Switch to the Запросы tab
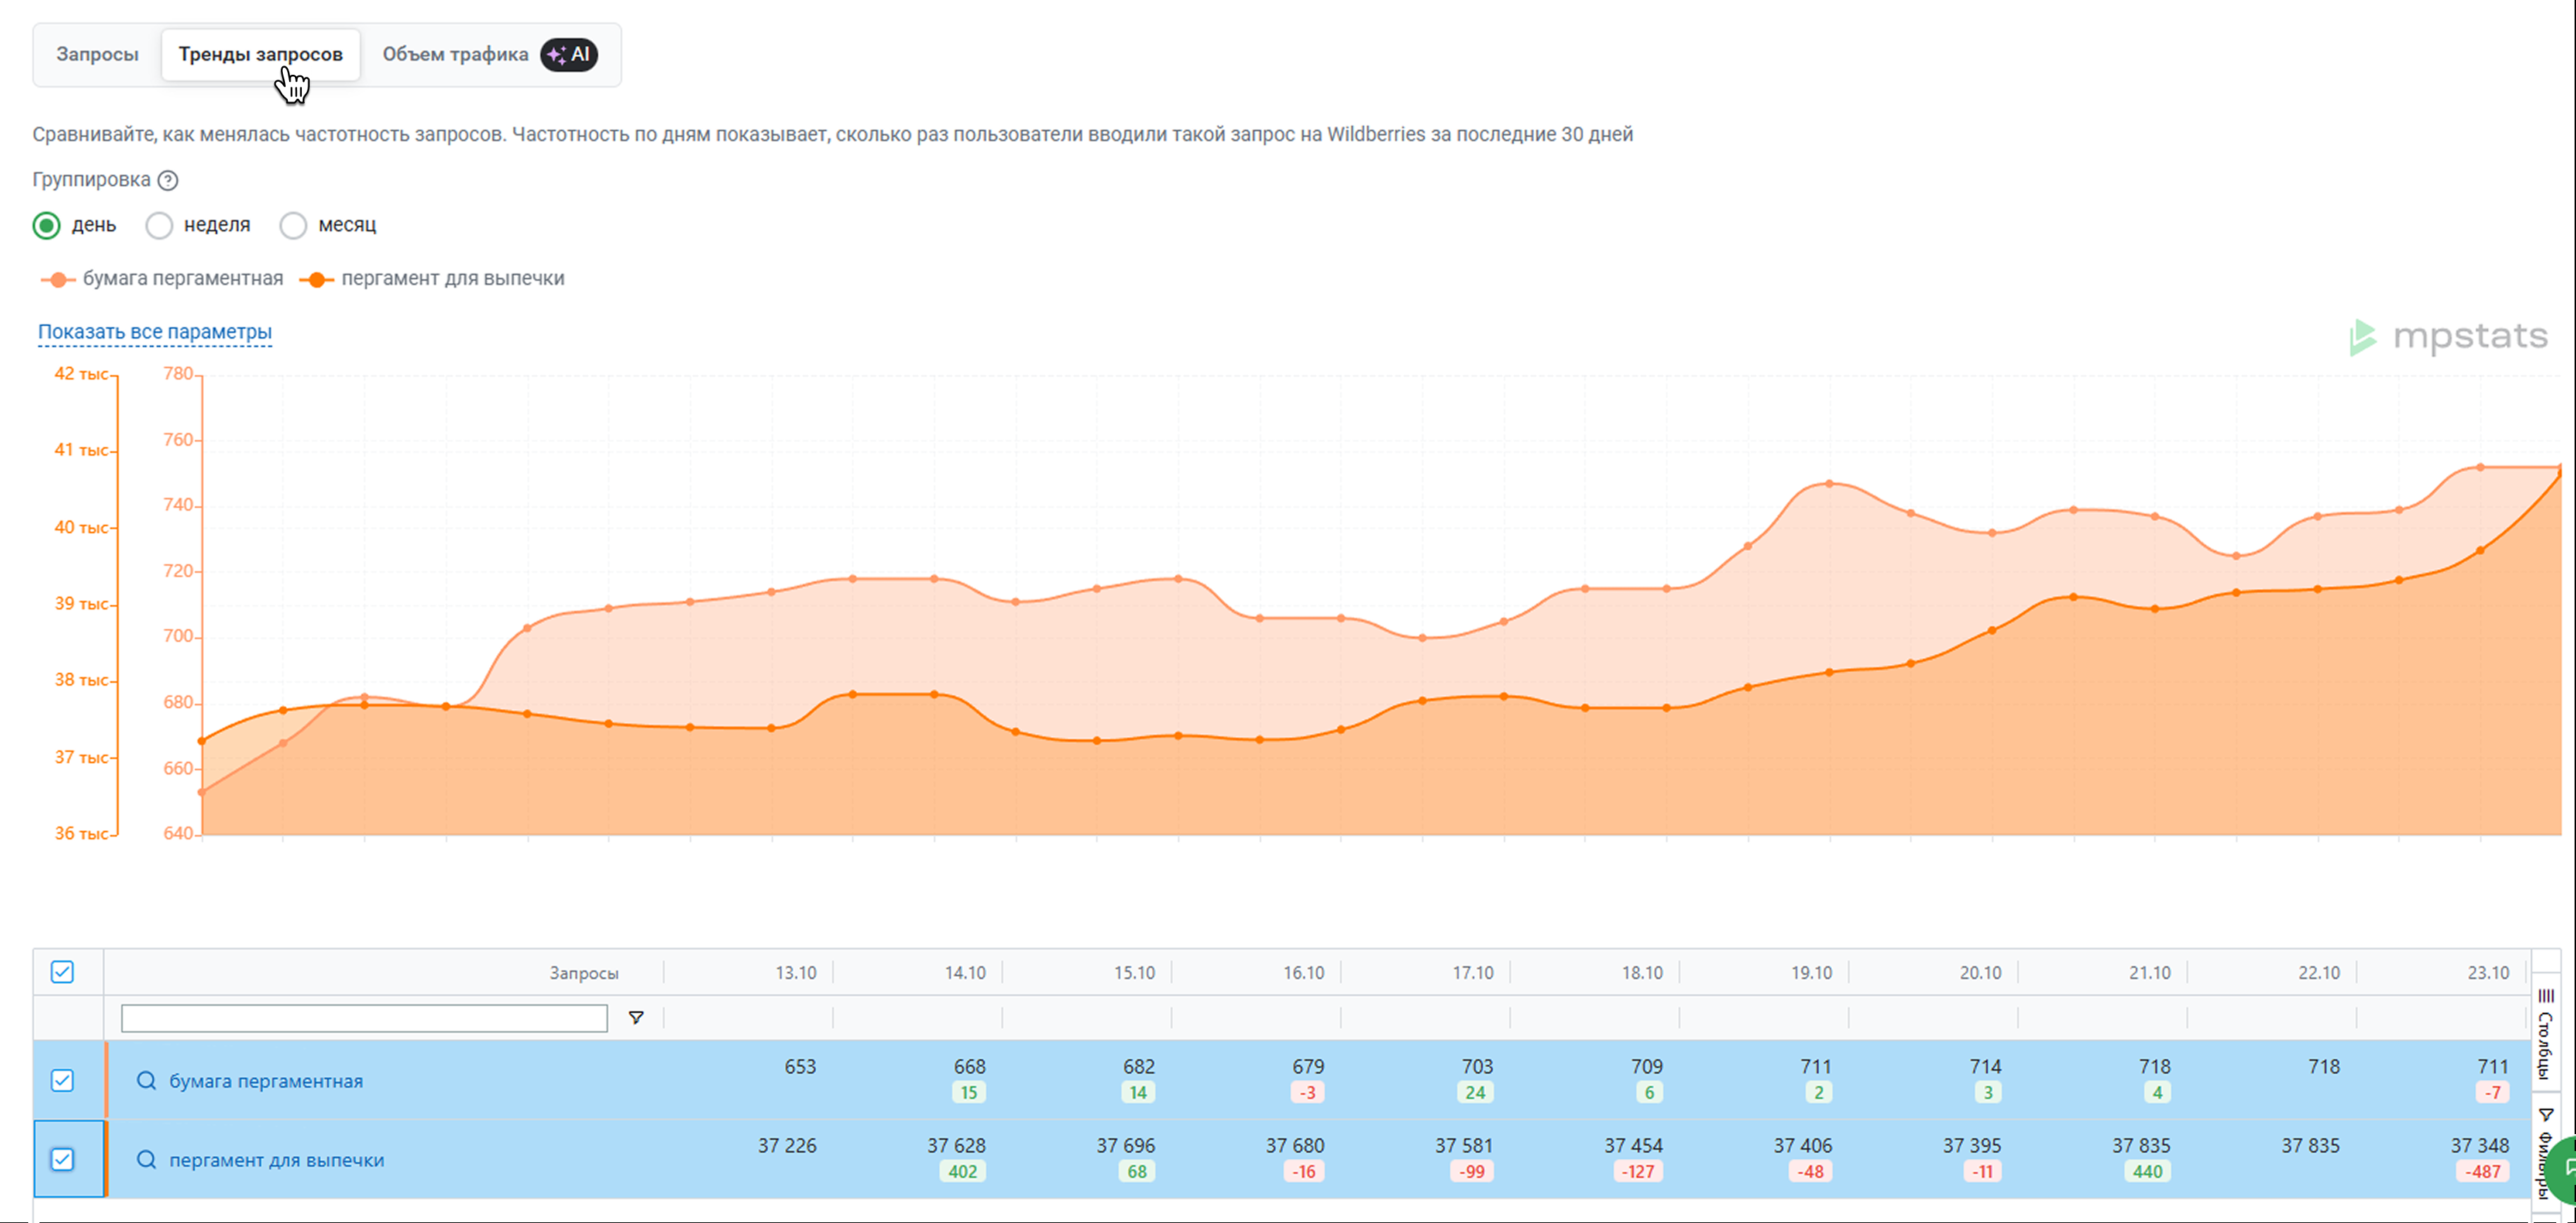This screenshot has width=2576, height=1223. pyautogui.click(x=97, y=54)
